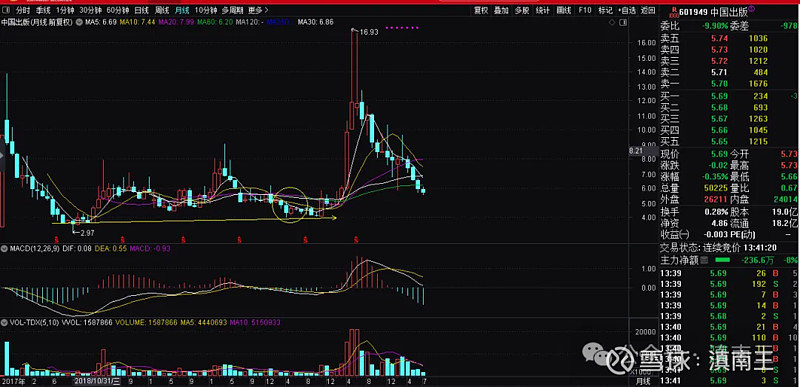
Task: Open the main chart indicator dropdown arrow
Action: (x=79, y=22)
